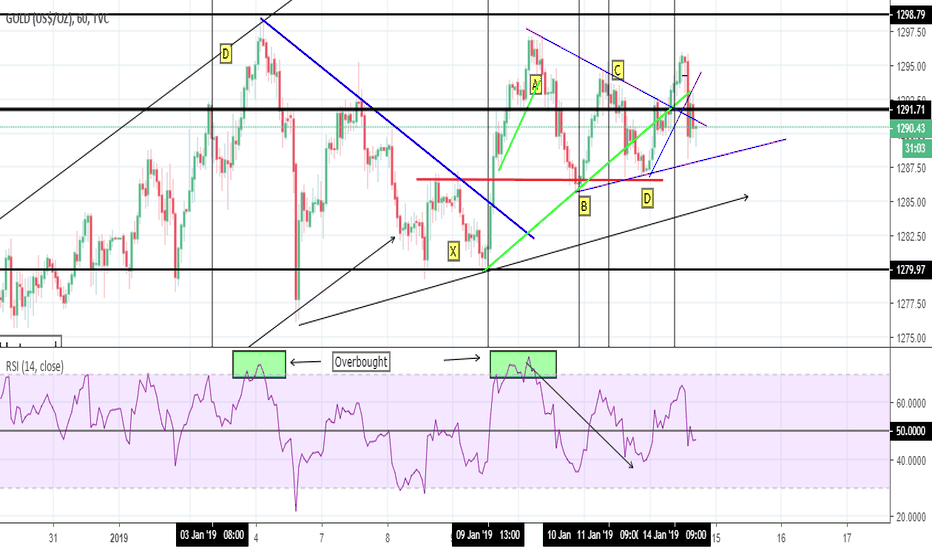Viewport: 932px width, 550px height.
Task: Select the red horizontal line drawing
Action: tap(539, 180)
